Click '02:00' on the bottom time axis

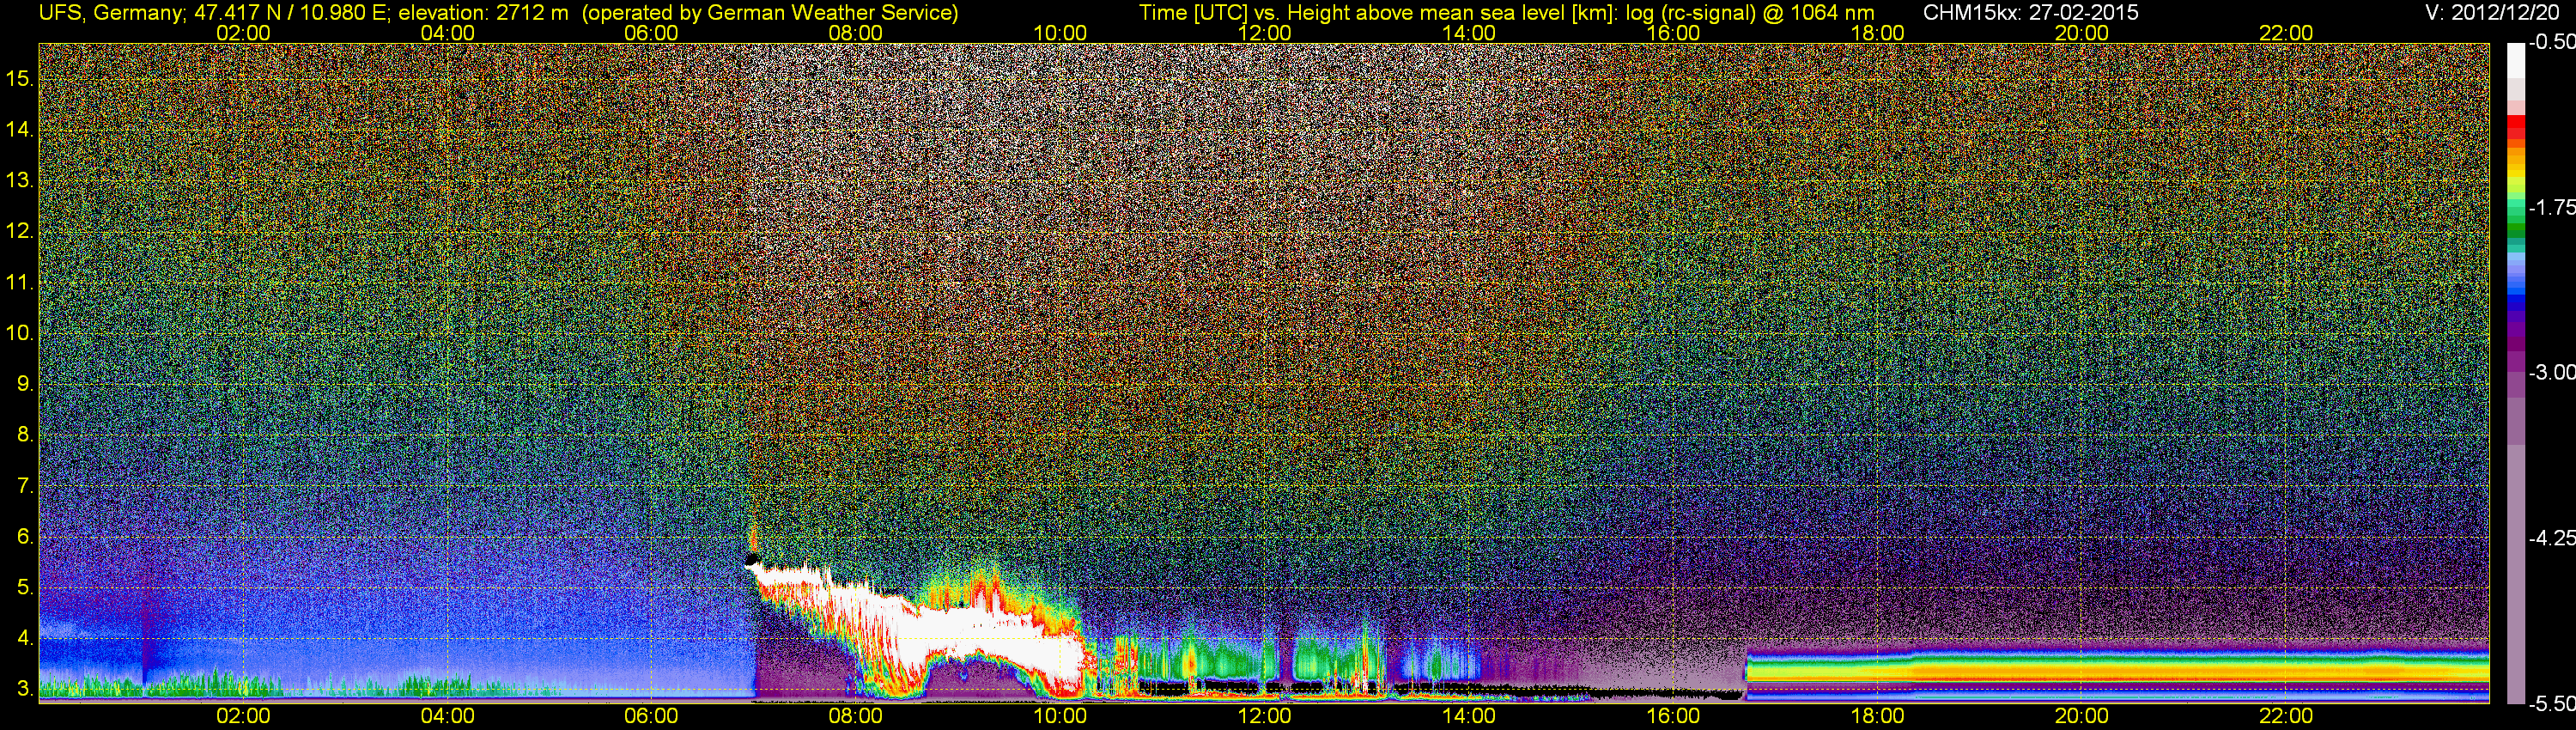243,716
